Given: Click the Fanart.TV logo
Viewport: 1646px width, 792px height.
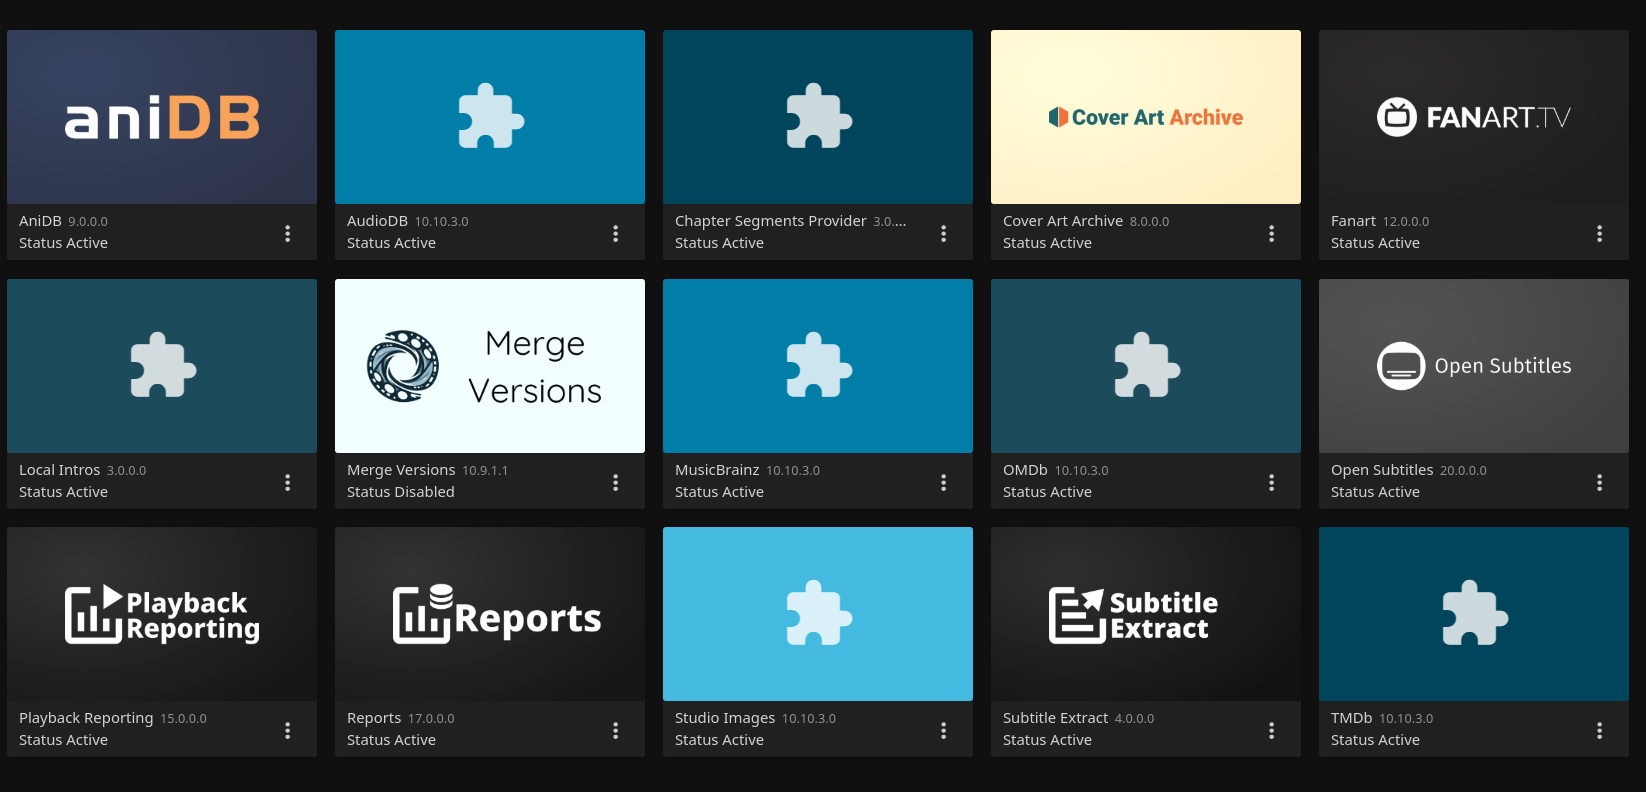Looking at the screenshot, I should tap(1473, 117).
